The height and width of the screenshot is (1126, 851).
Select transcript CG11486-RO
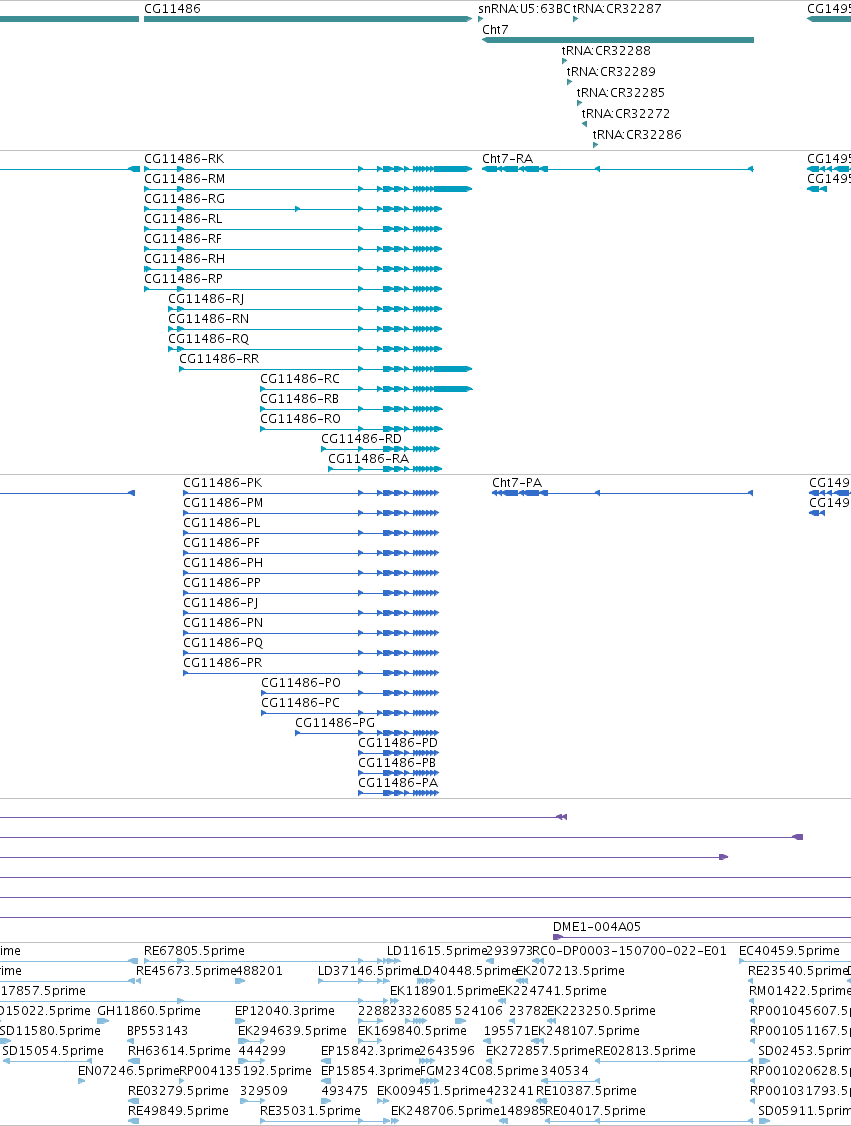300,420
